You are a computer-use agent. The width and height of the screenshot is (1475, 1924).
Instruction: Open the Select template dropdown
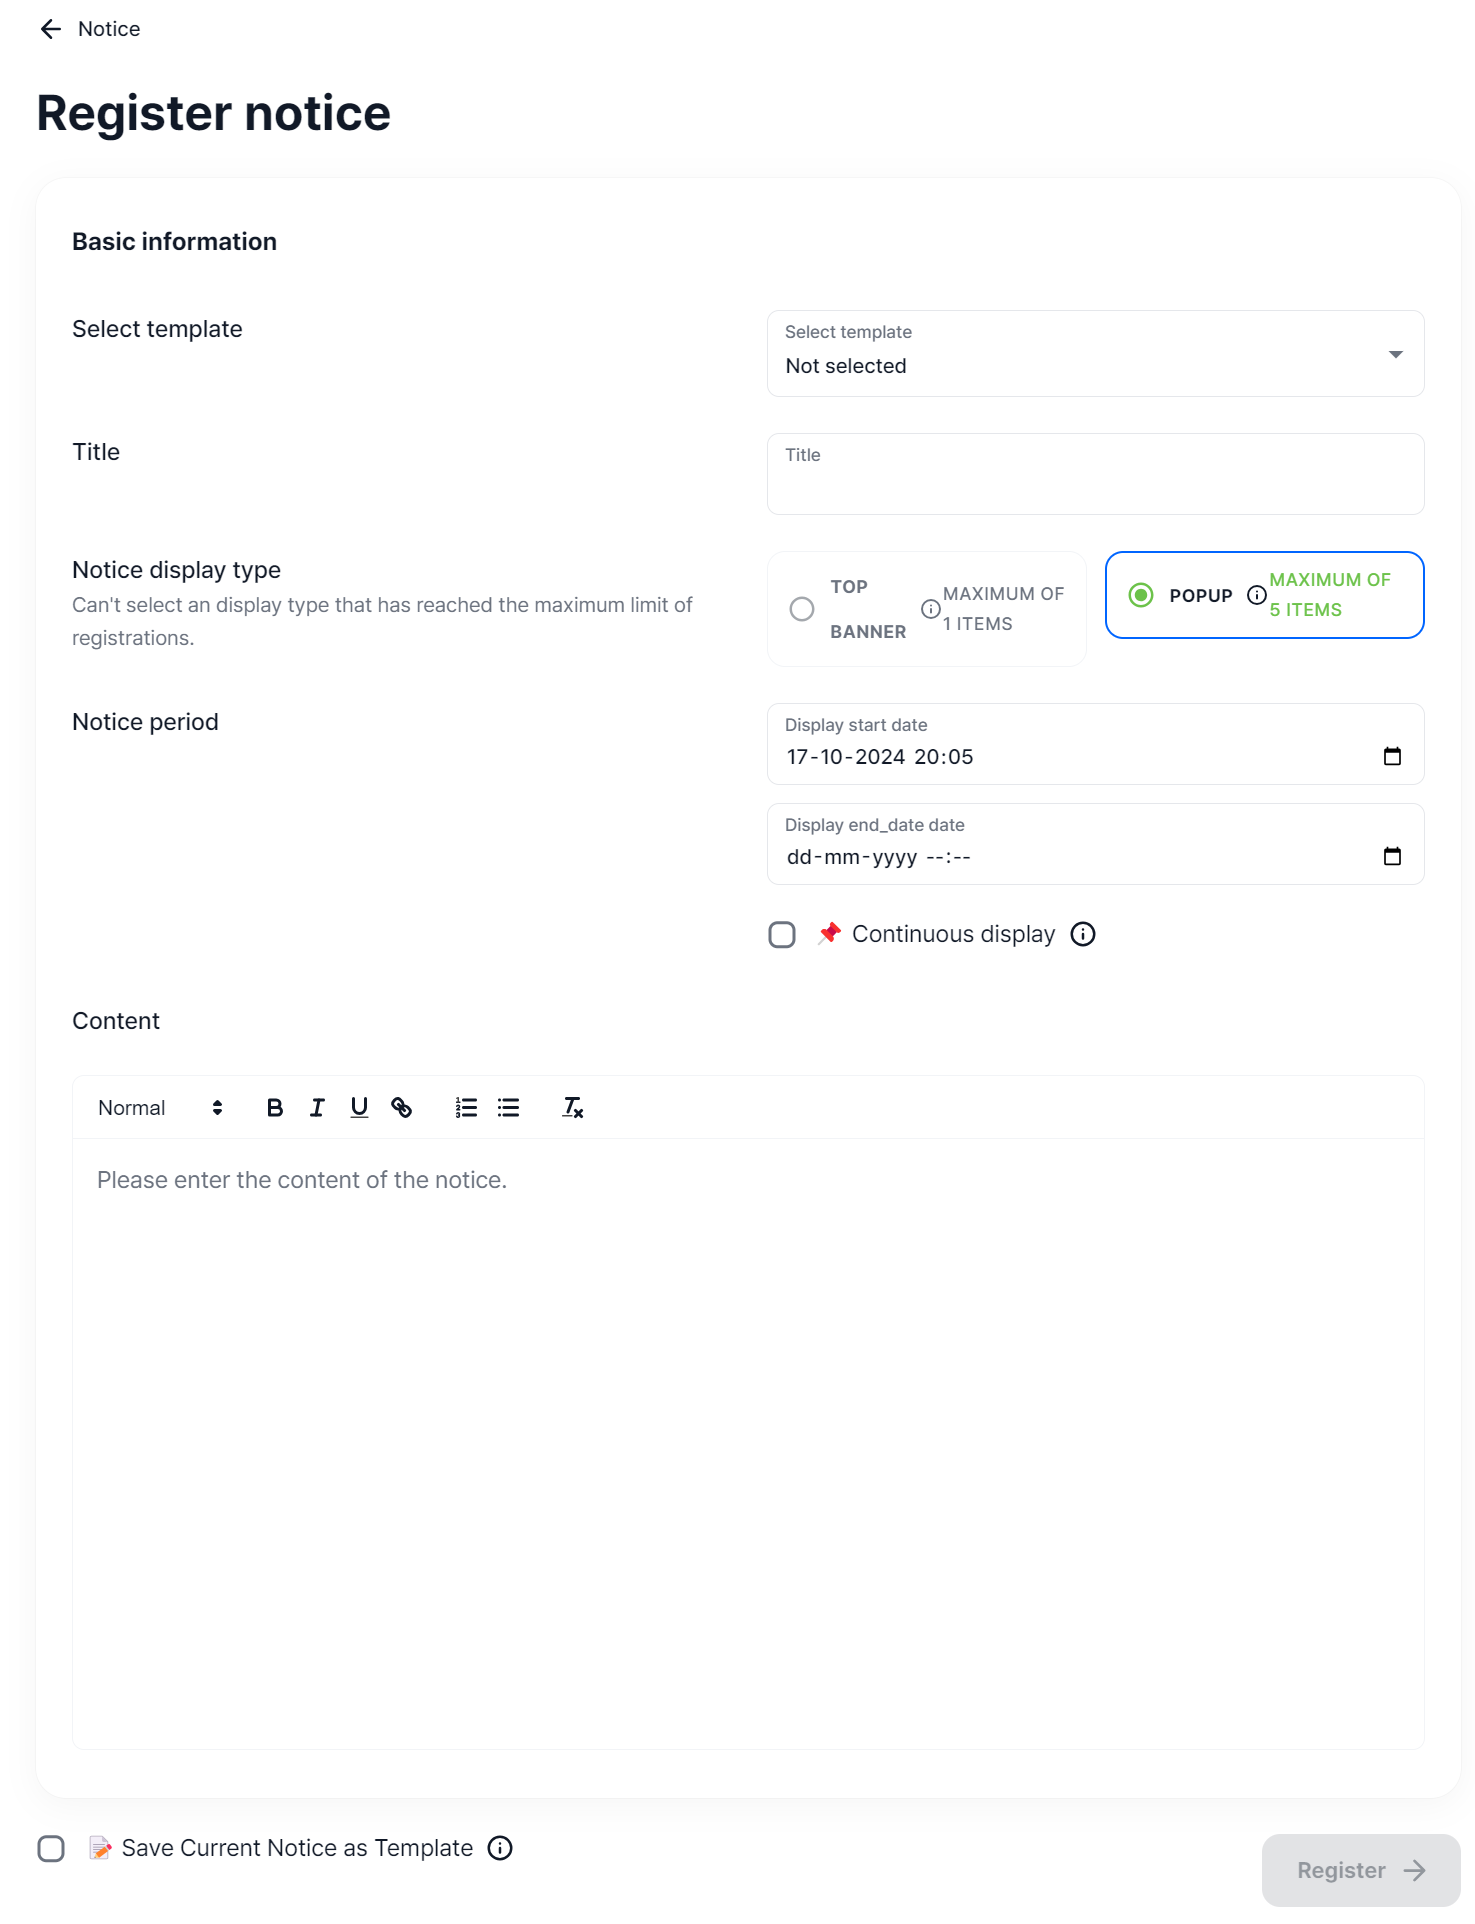[x=1095, y=354]
